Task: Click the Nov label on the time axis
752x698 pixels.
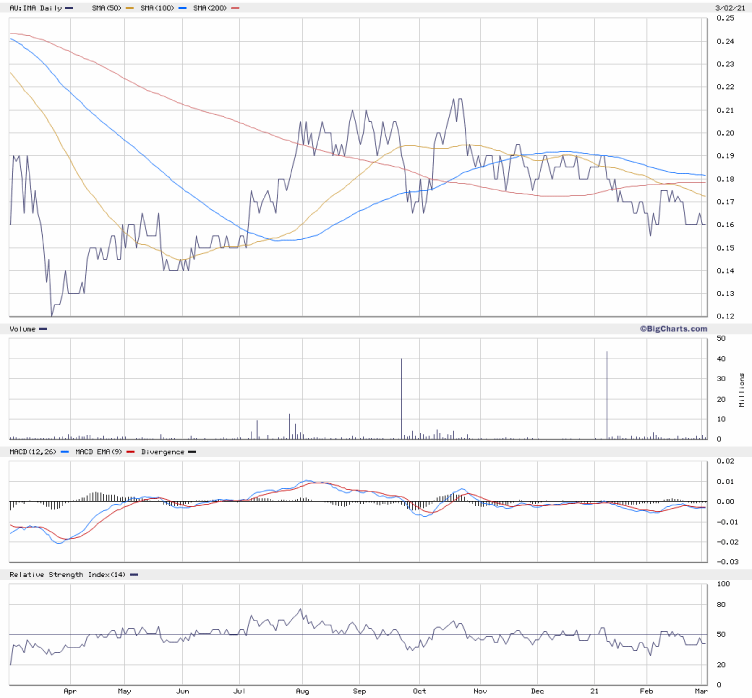Action: 480,690
